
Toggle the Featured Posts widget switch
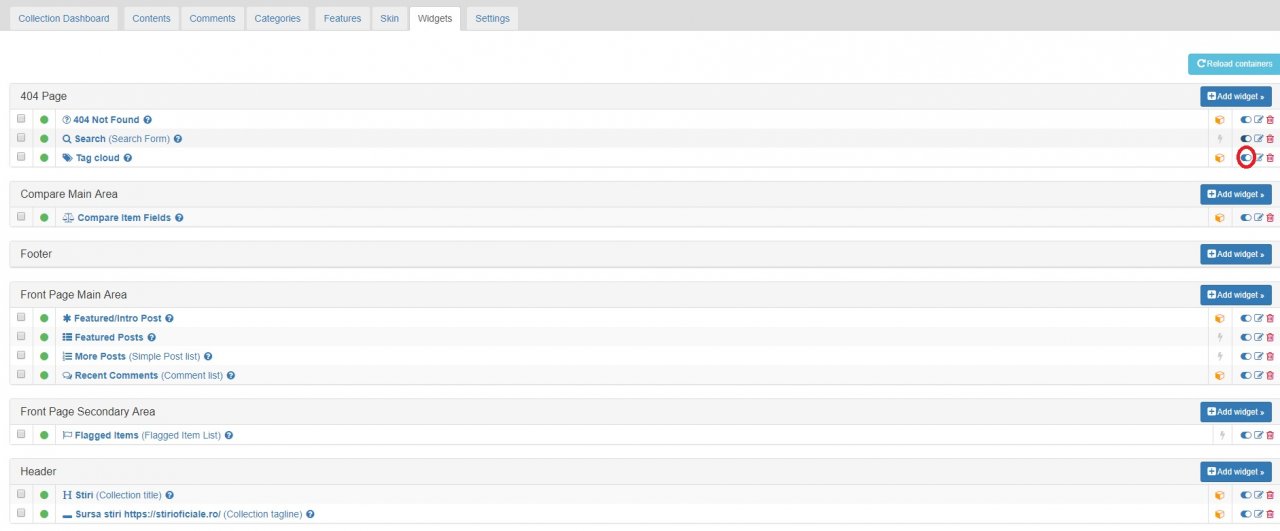point(1246,338)
